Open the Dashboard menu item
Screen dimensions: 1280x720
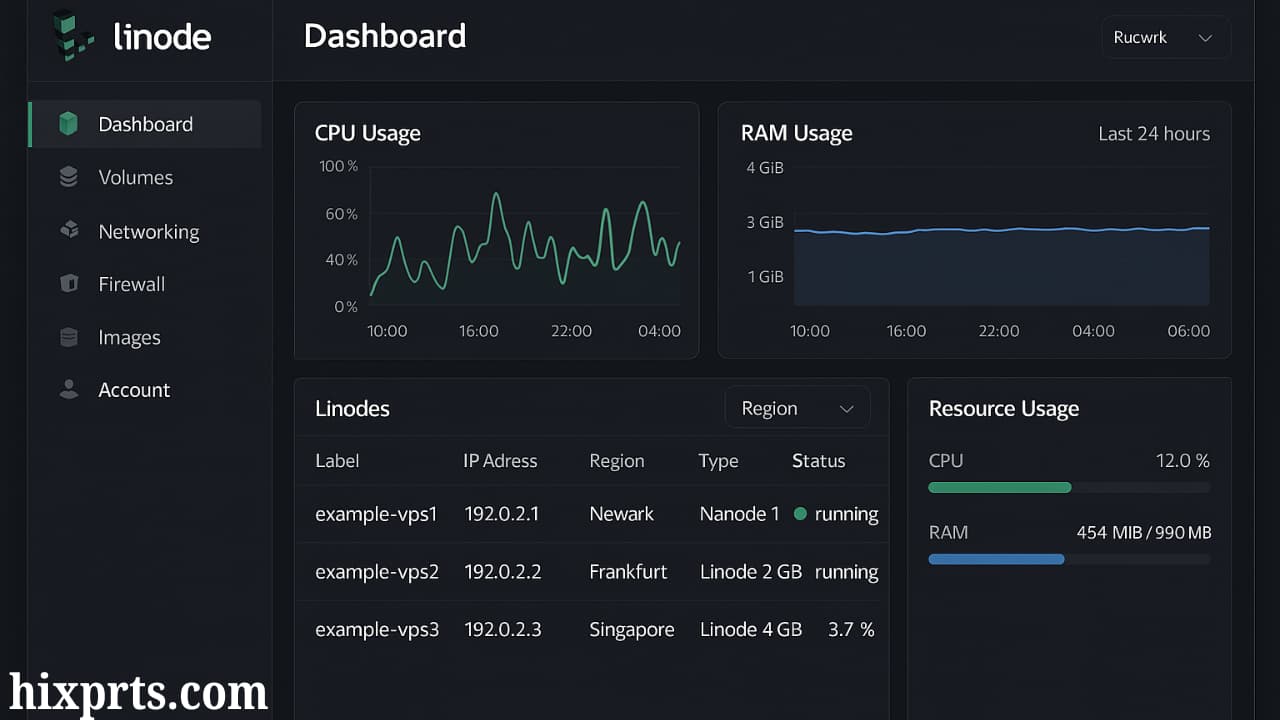click(x=146, y=124)
